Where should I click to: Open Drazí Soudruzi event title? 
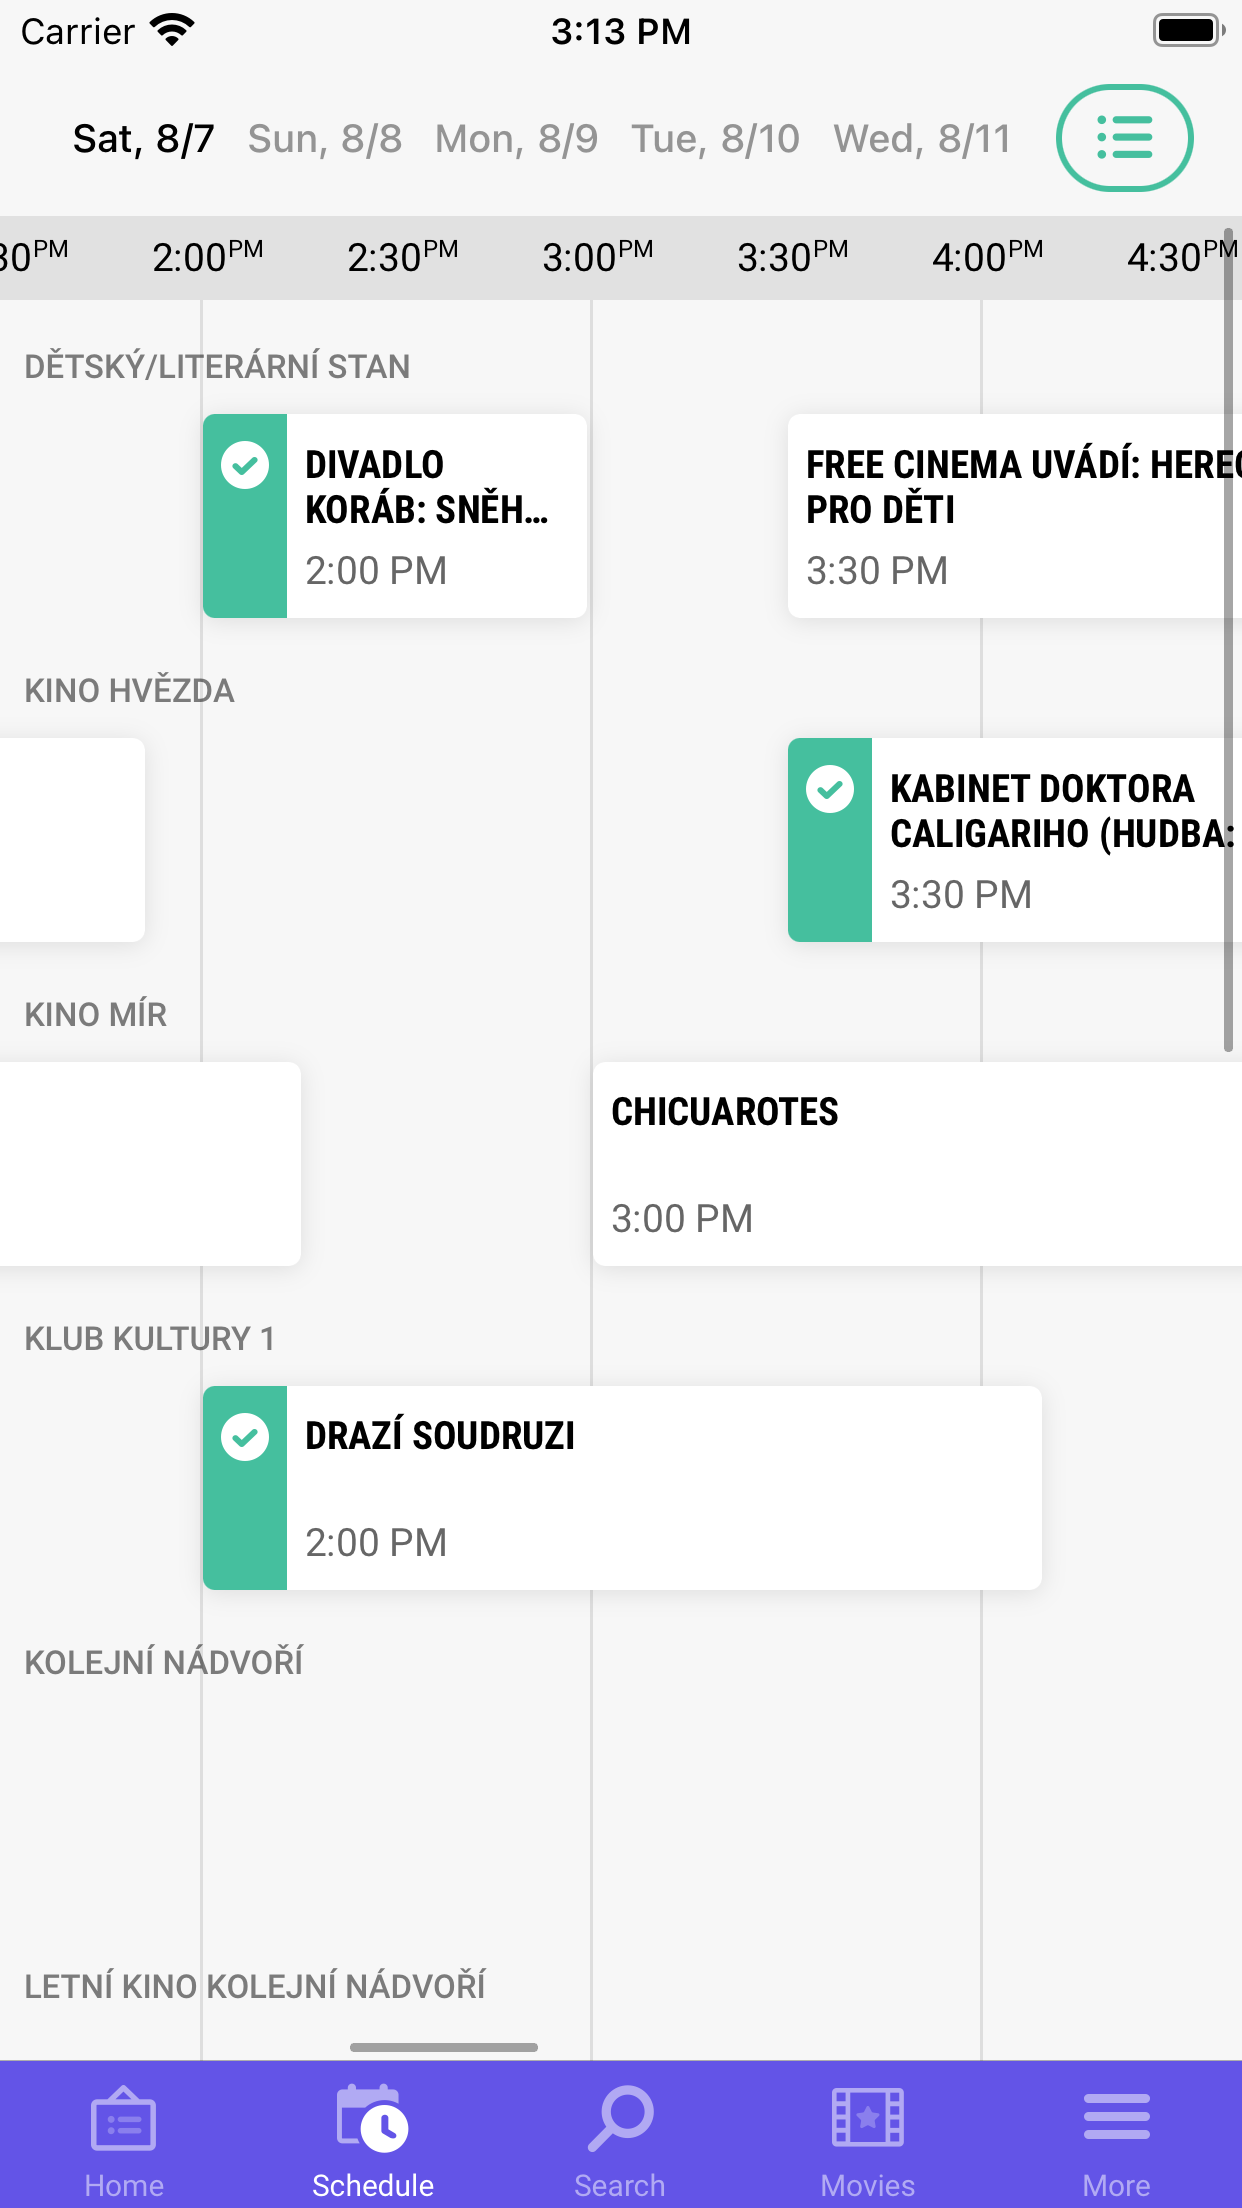click(x=440, y=1436)
